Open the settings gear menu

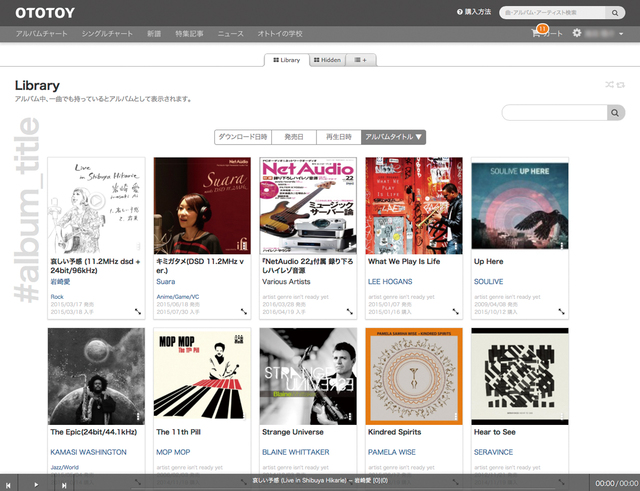click(576, 33)
